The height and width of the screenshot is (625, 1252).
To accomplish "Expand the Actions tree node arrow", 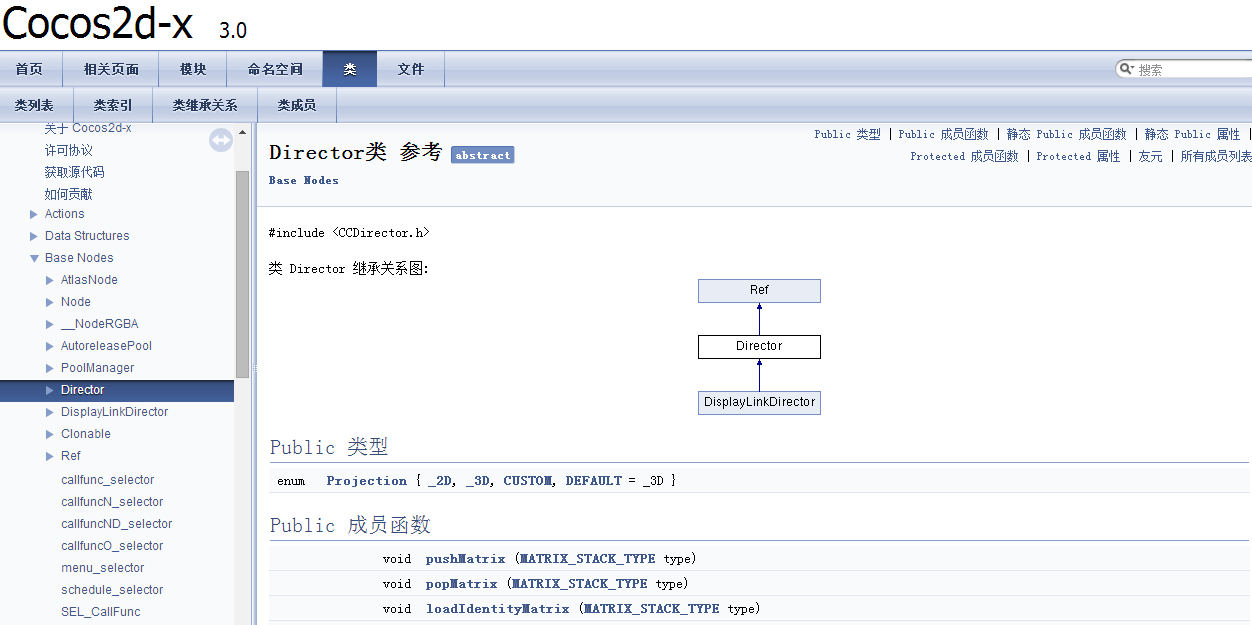I will (35, 214).
